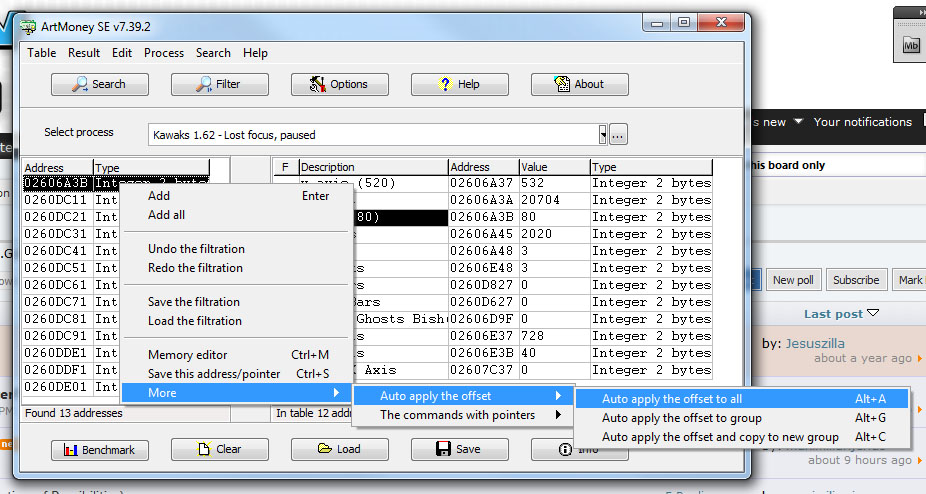Viewport: 926px width, 494px height.
Task: Expand Auto apply the offset submenu
Action: 464,396
